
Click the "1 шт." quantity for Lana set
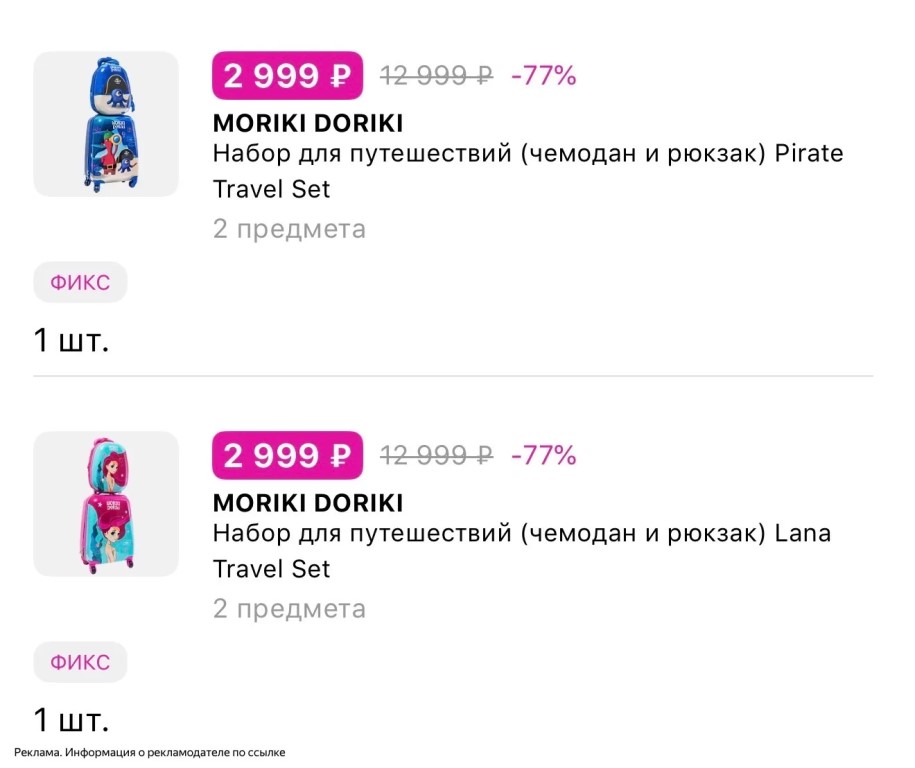pos(71,719)
